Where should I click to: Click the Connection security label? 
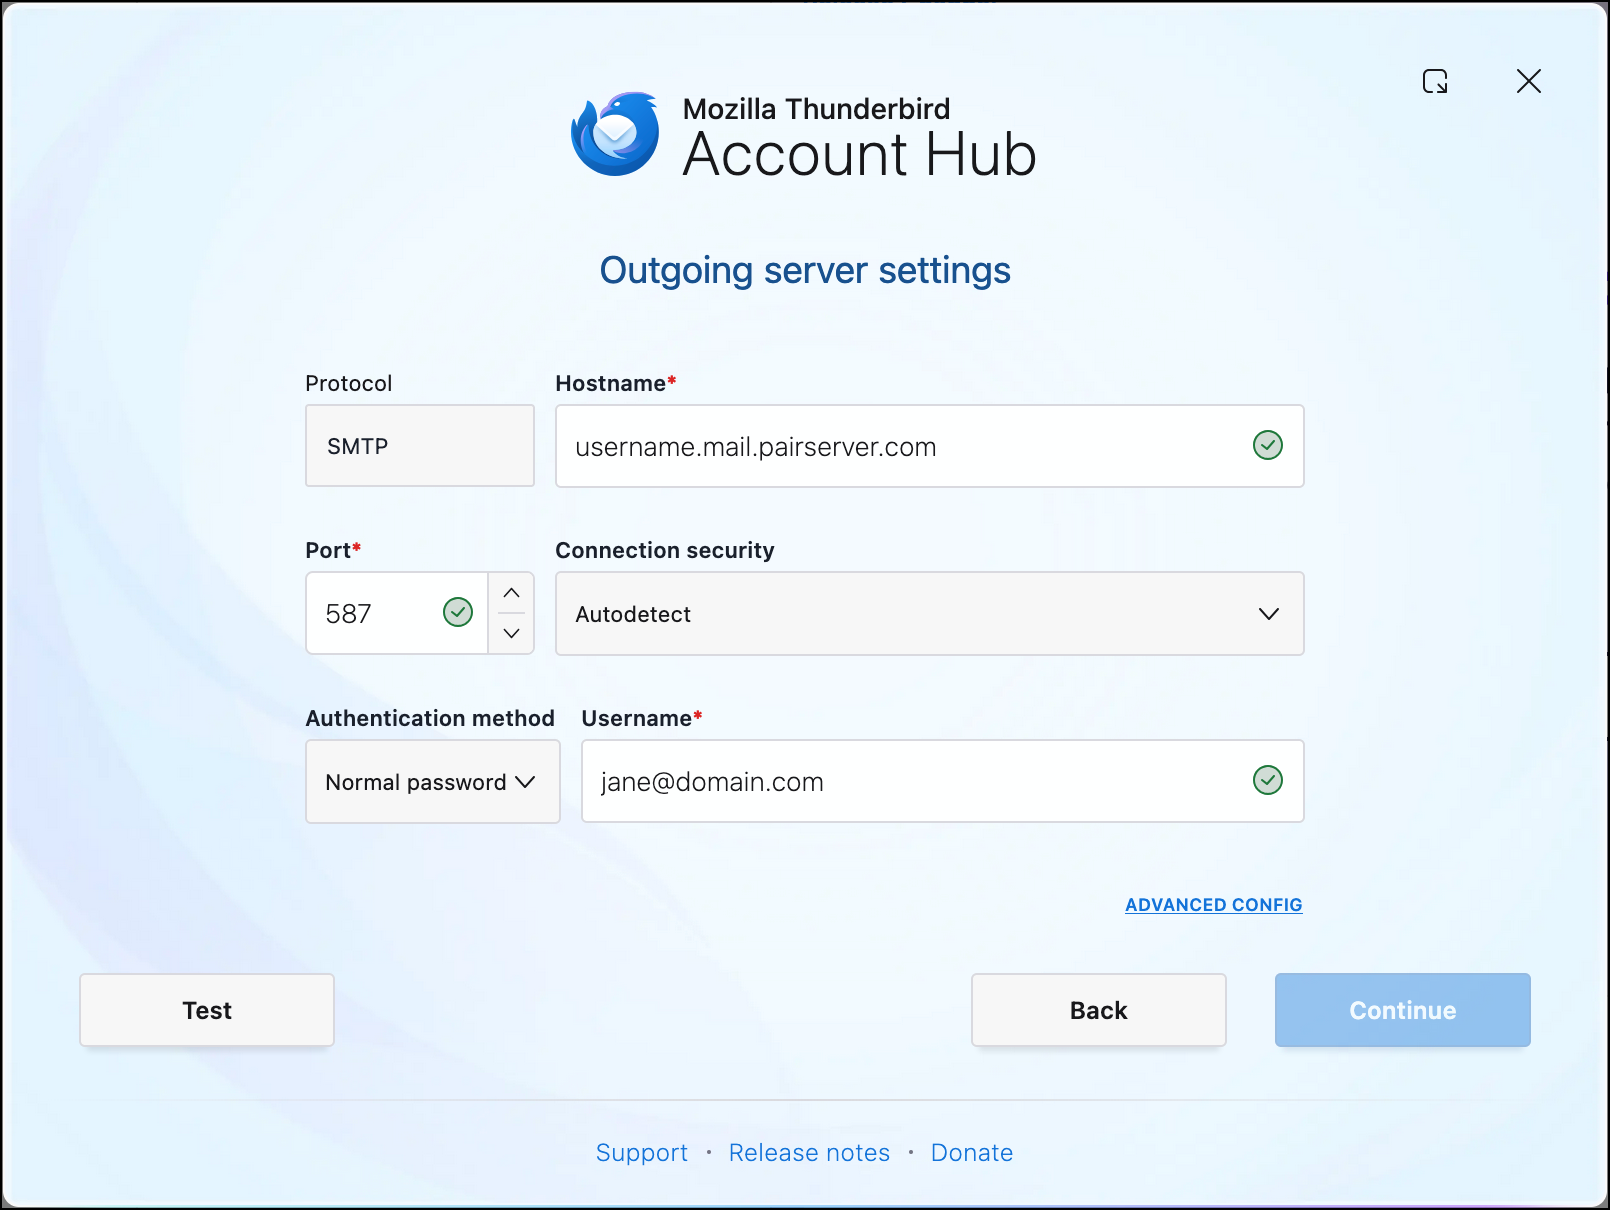(665, 550)
